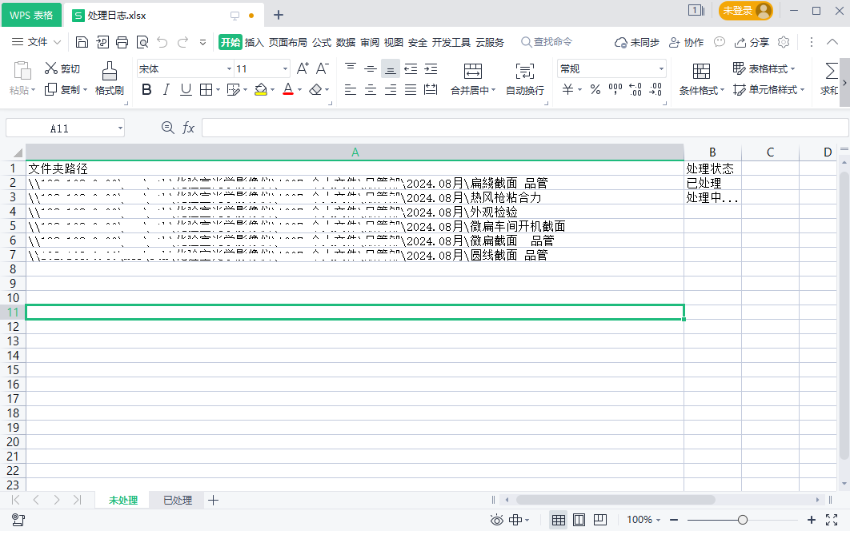Screen dimensions: 851x533
Task: Select cell B3 处理中...
Action: [713, 198]
